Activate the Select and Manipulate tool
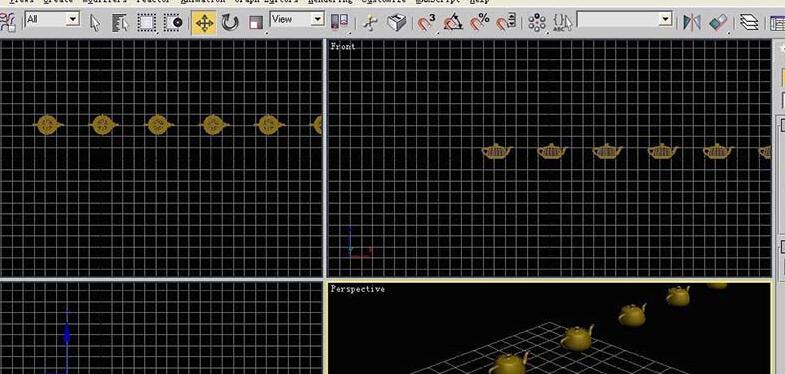785x374 pixels. 370,23
